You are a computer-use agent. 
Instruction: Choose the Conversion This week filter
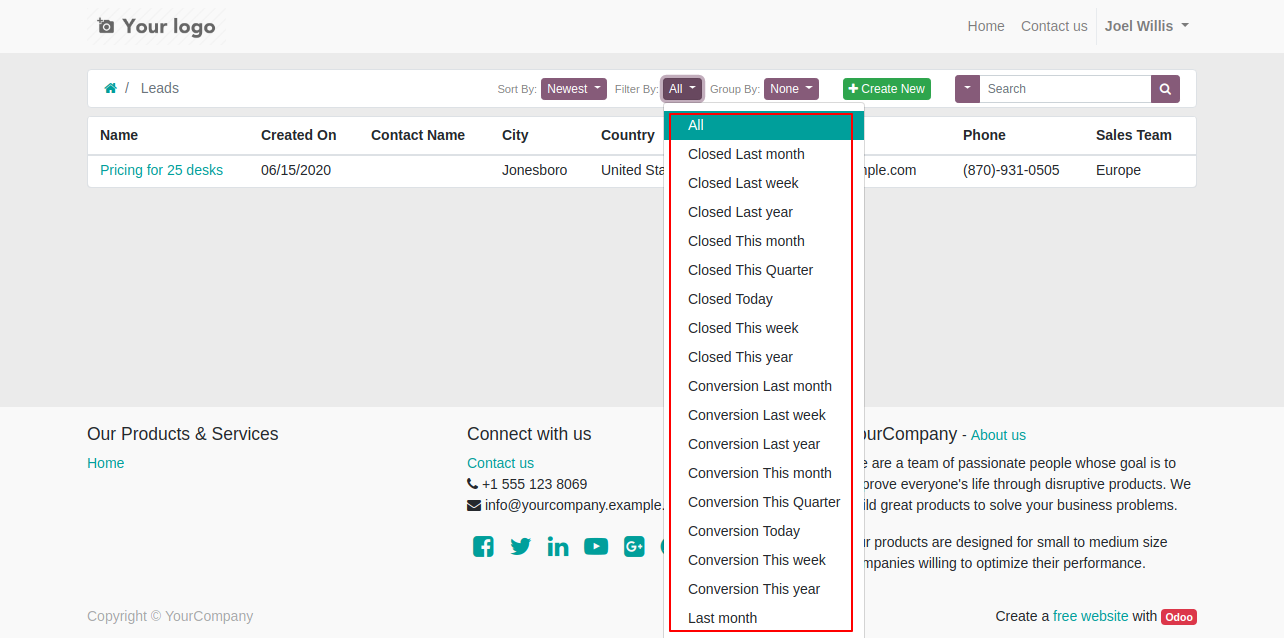(x=764, y=560)
